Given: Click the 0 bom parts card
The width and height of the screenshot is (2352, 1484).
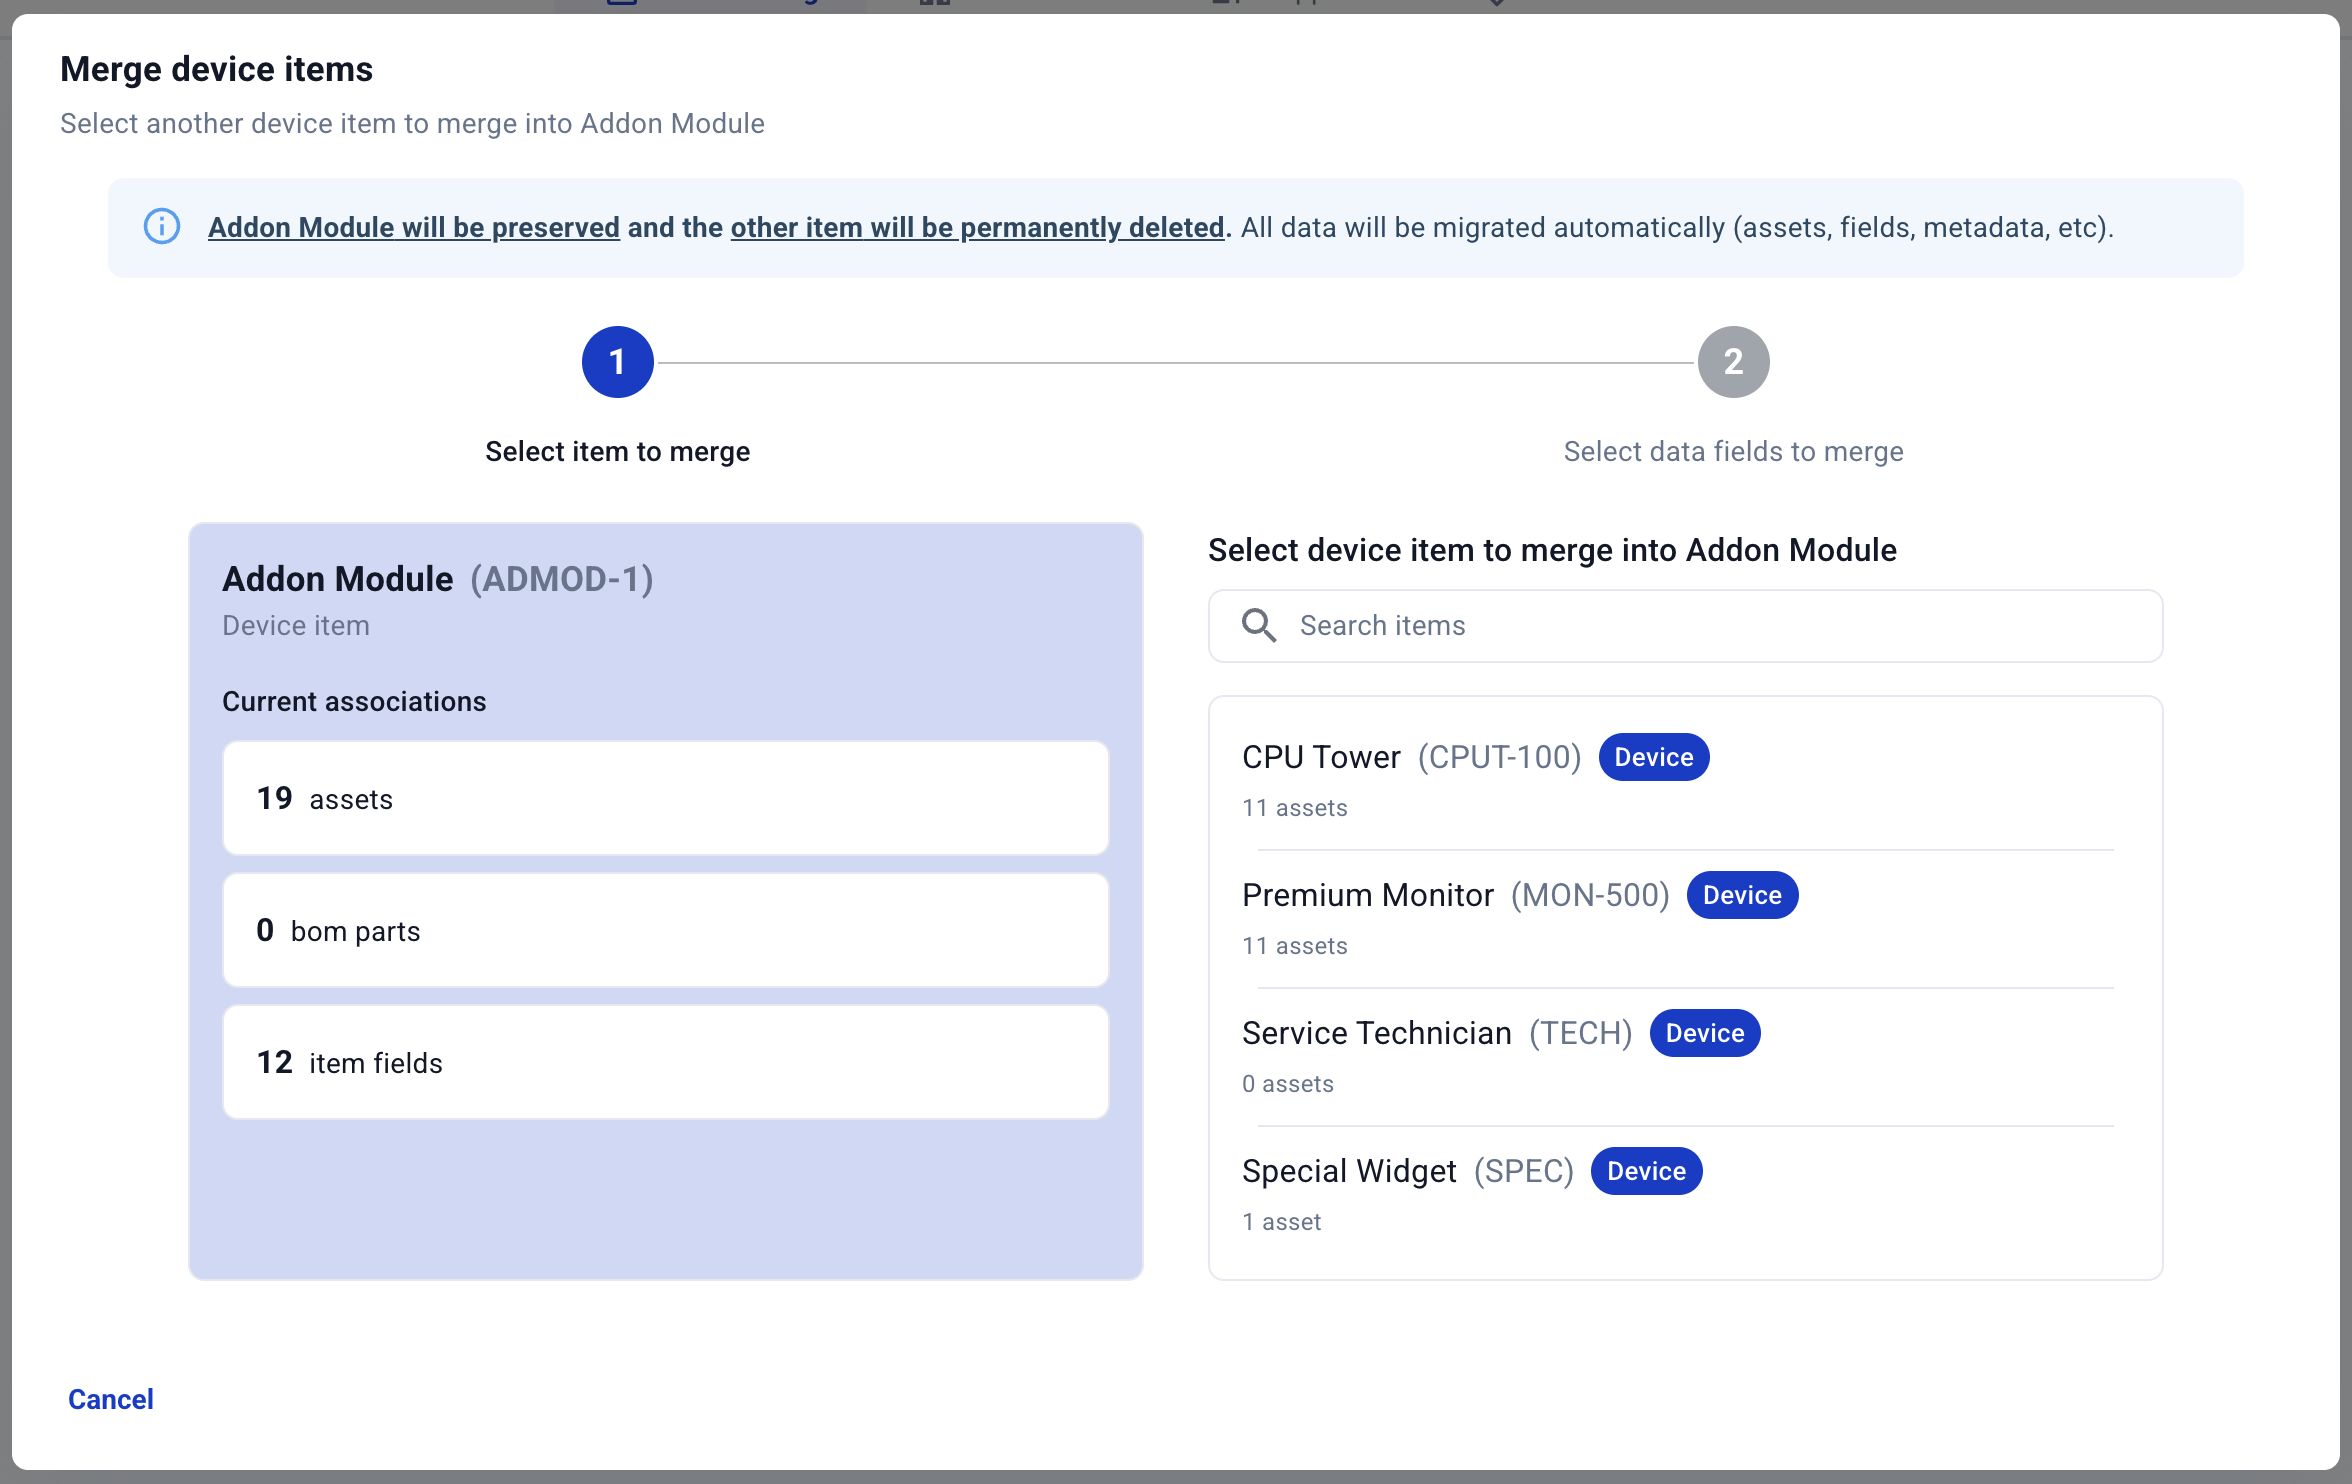Looking at the screenshot, I should tap(665, 931).
